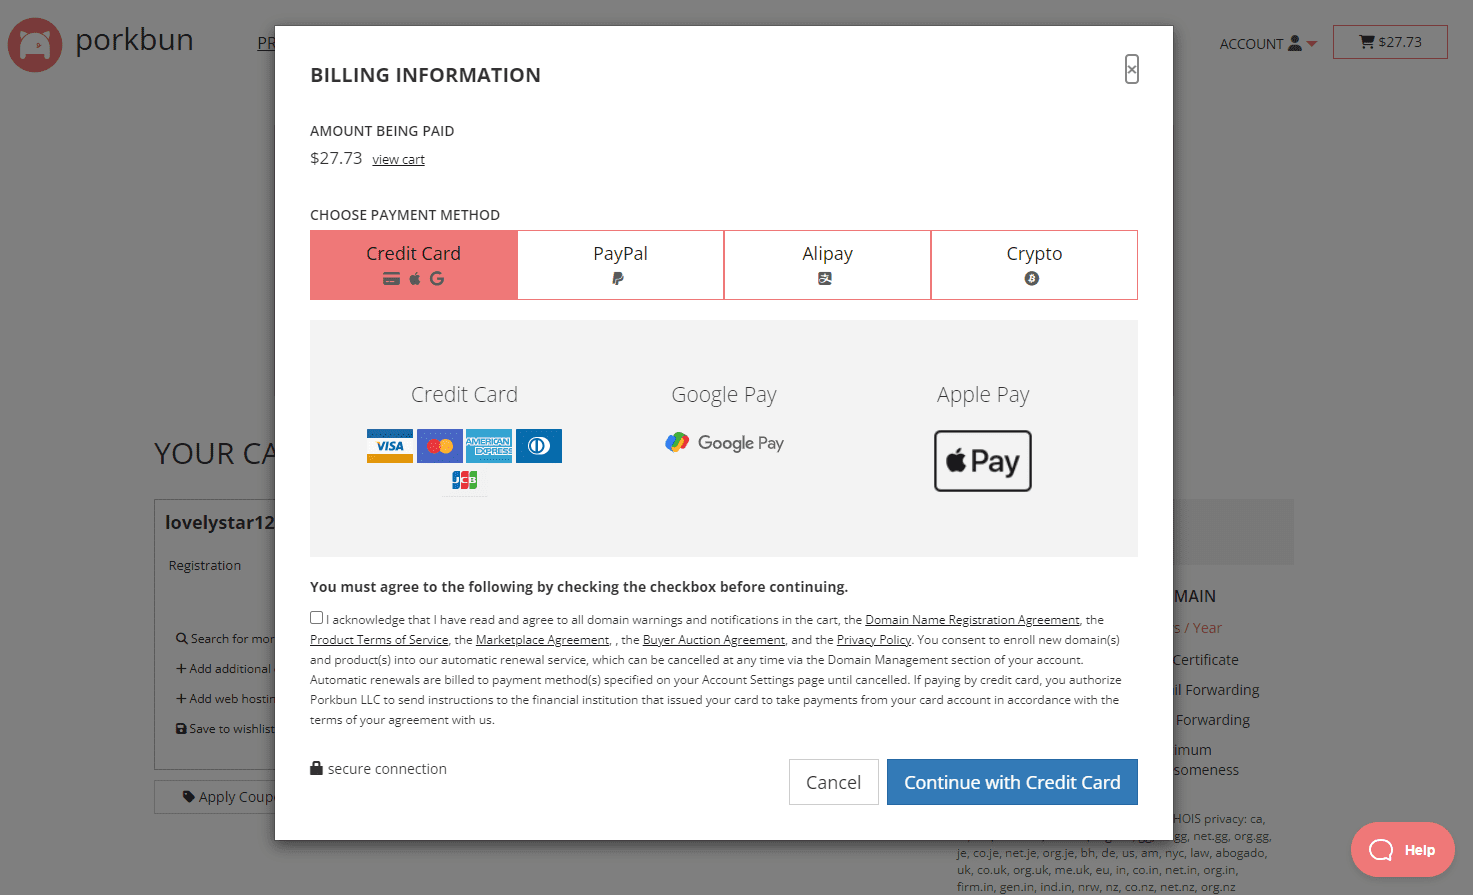Choose the Google Pay logo
Screen dimensions: 1473x895
(x=725, y=443)
